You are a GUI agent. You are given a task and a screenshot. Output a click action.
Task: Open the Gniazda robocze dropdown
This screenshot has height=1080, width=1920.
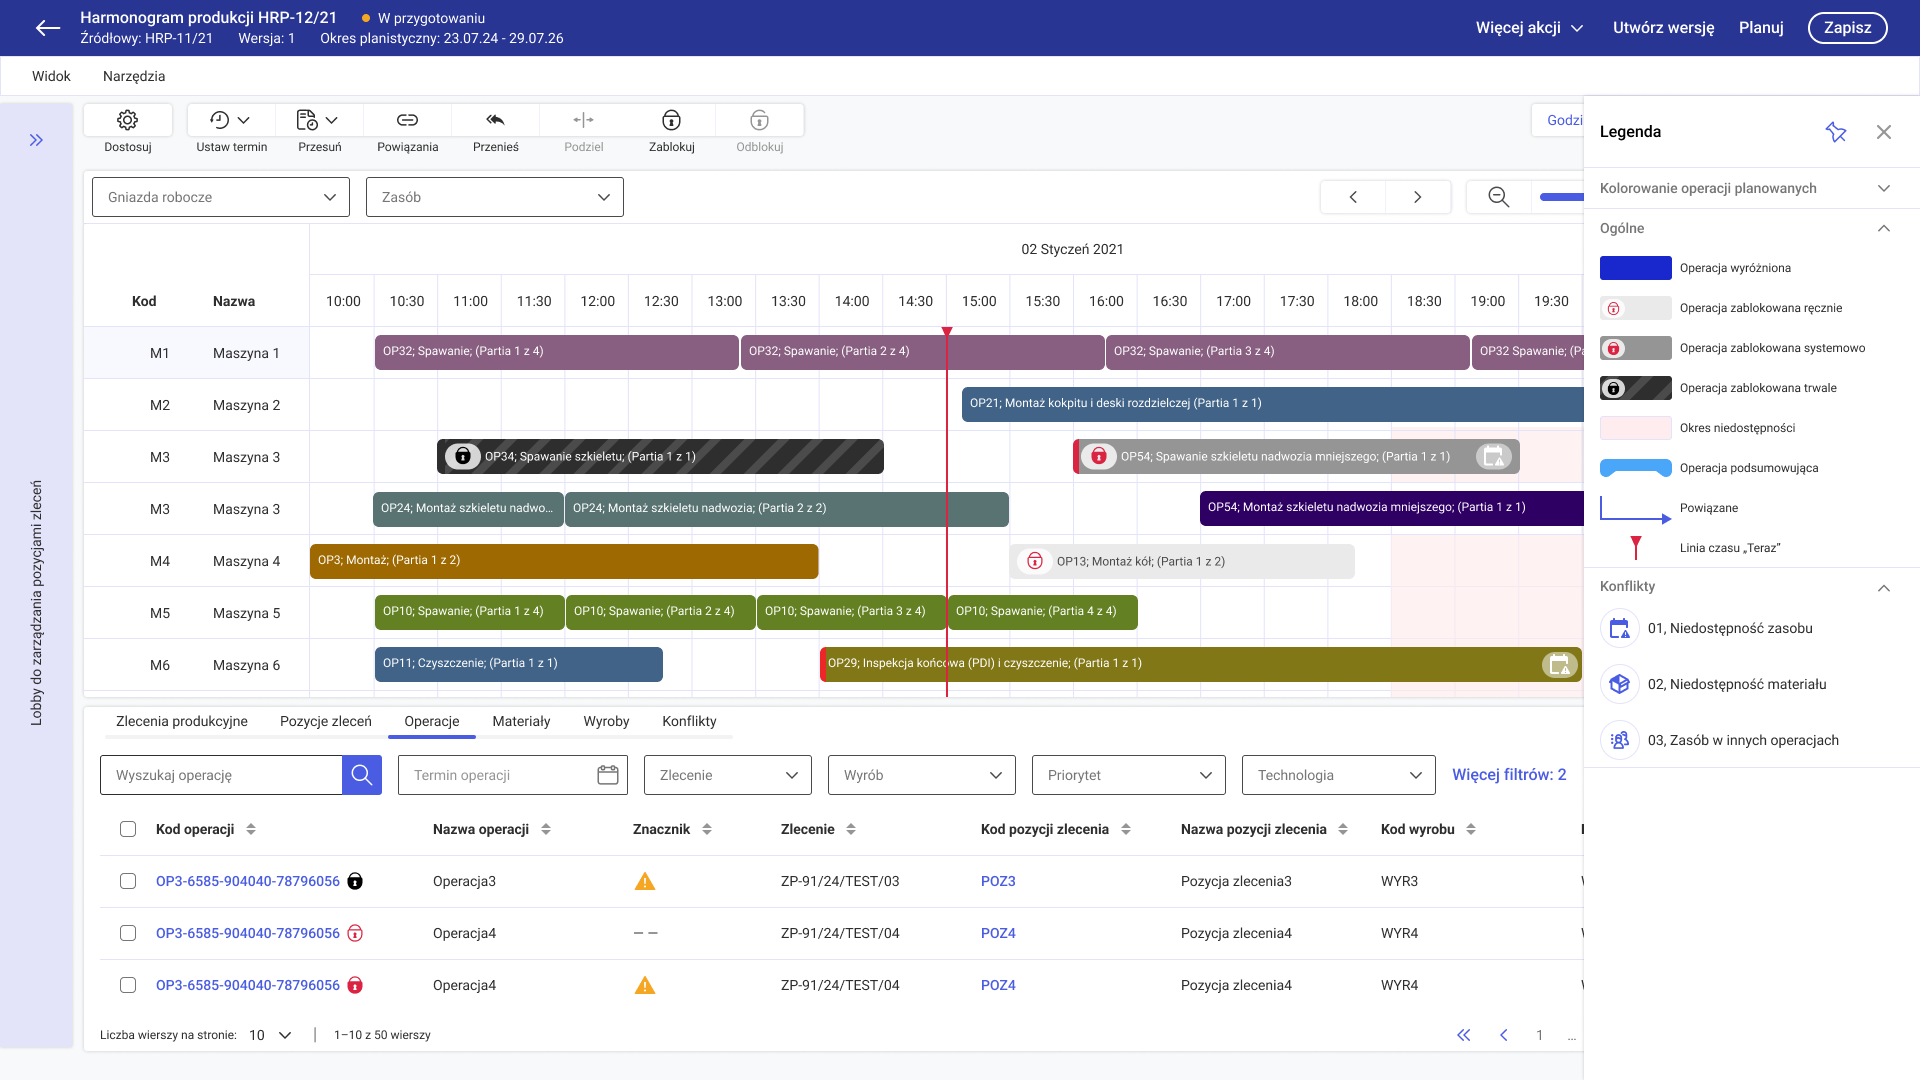click(221, 197)
